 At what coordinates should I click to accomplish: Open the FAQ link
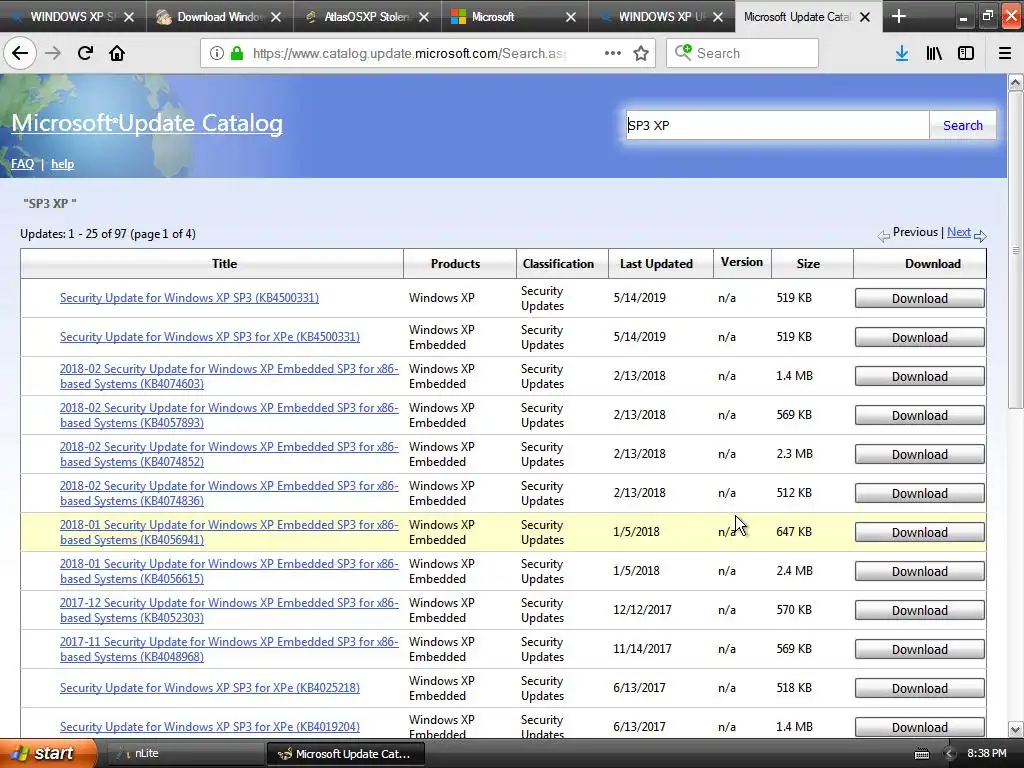(22, 164)
